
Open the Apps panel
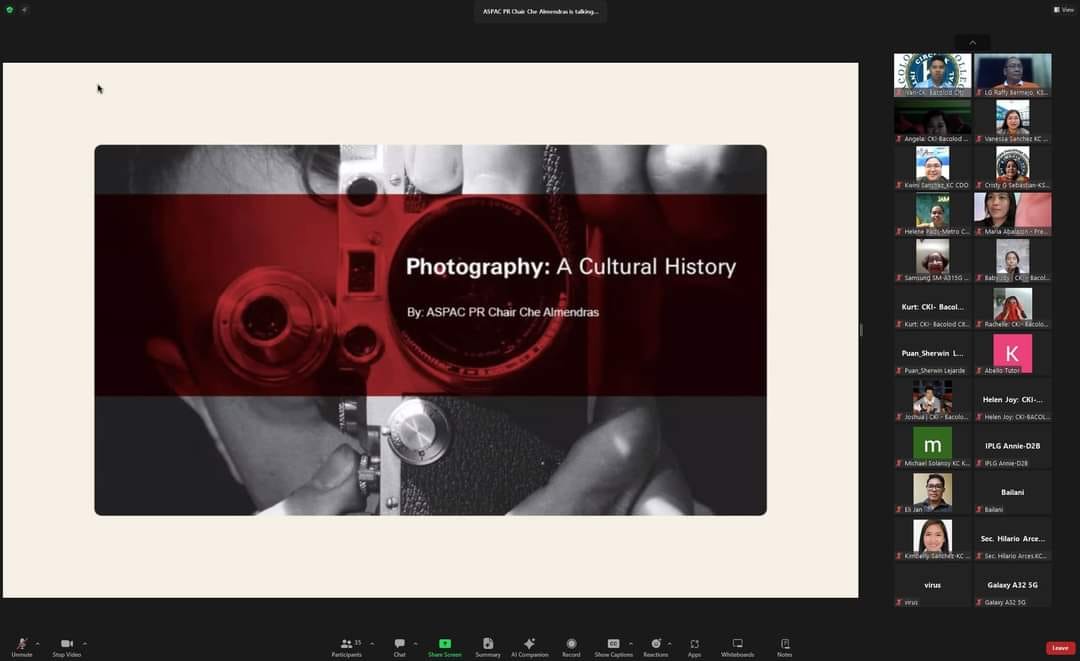pos(694,646)
